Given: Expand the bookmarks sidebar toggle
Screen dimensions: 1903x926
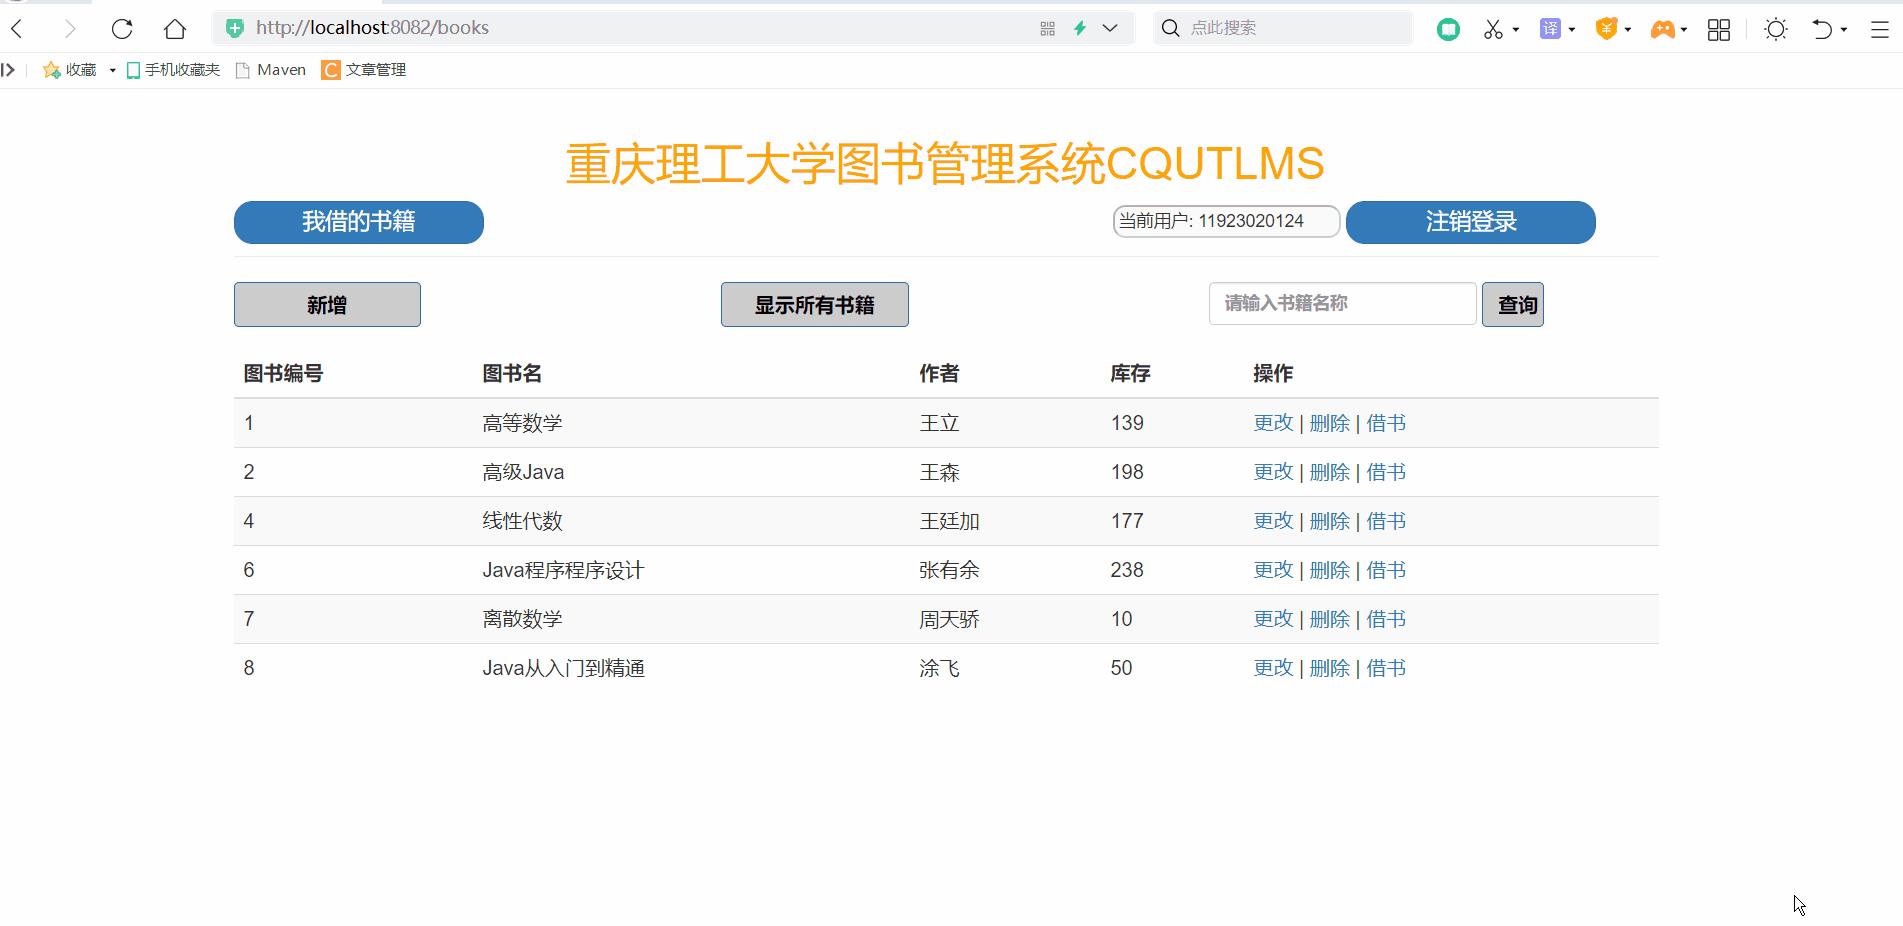Looking at the screenshot, I should coord(8,70).
